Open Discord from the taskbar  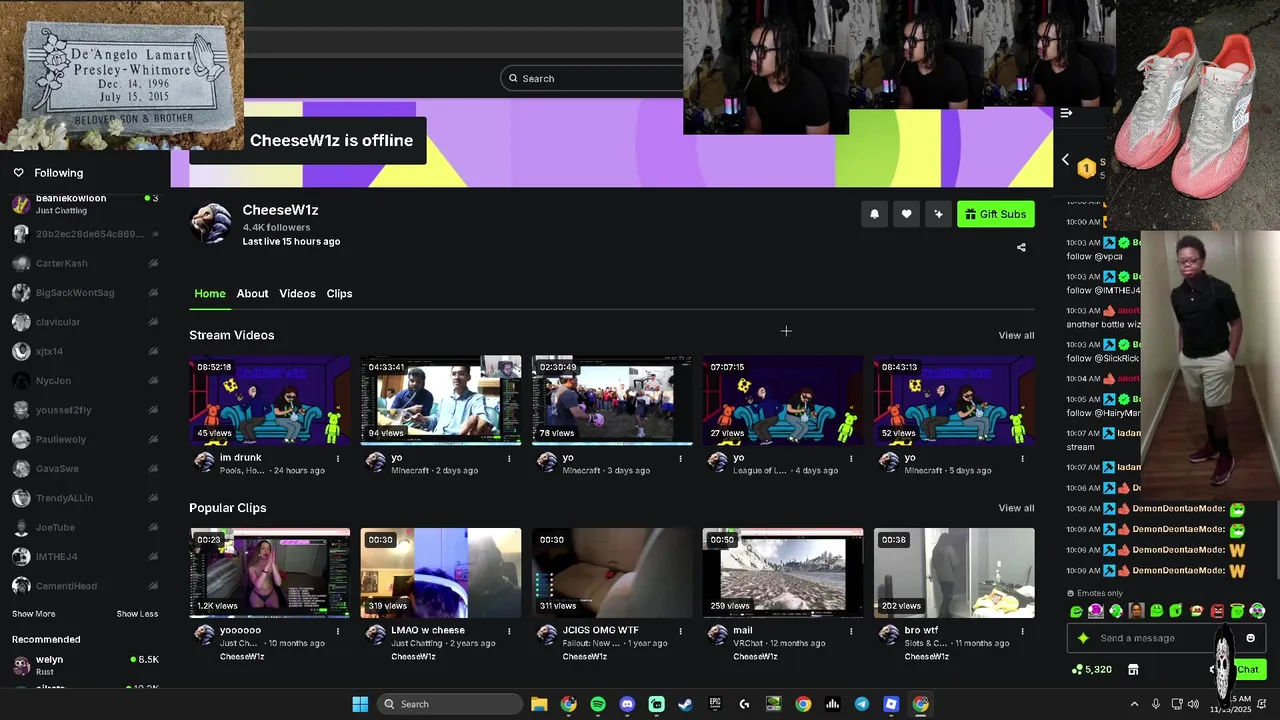click(x=627, y=704)
